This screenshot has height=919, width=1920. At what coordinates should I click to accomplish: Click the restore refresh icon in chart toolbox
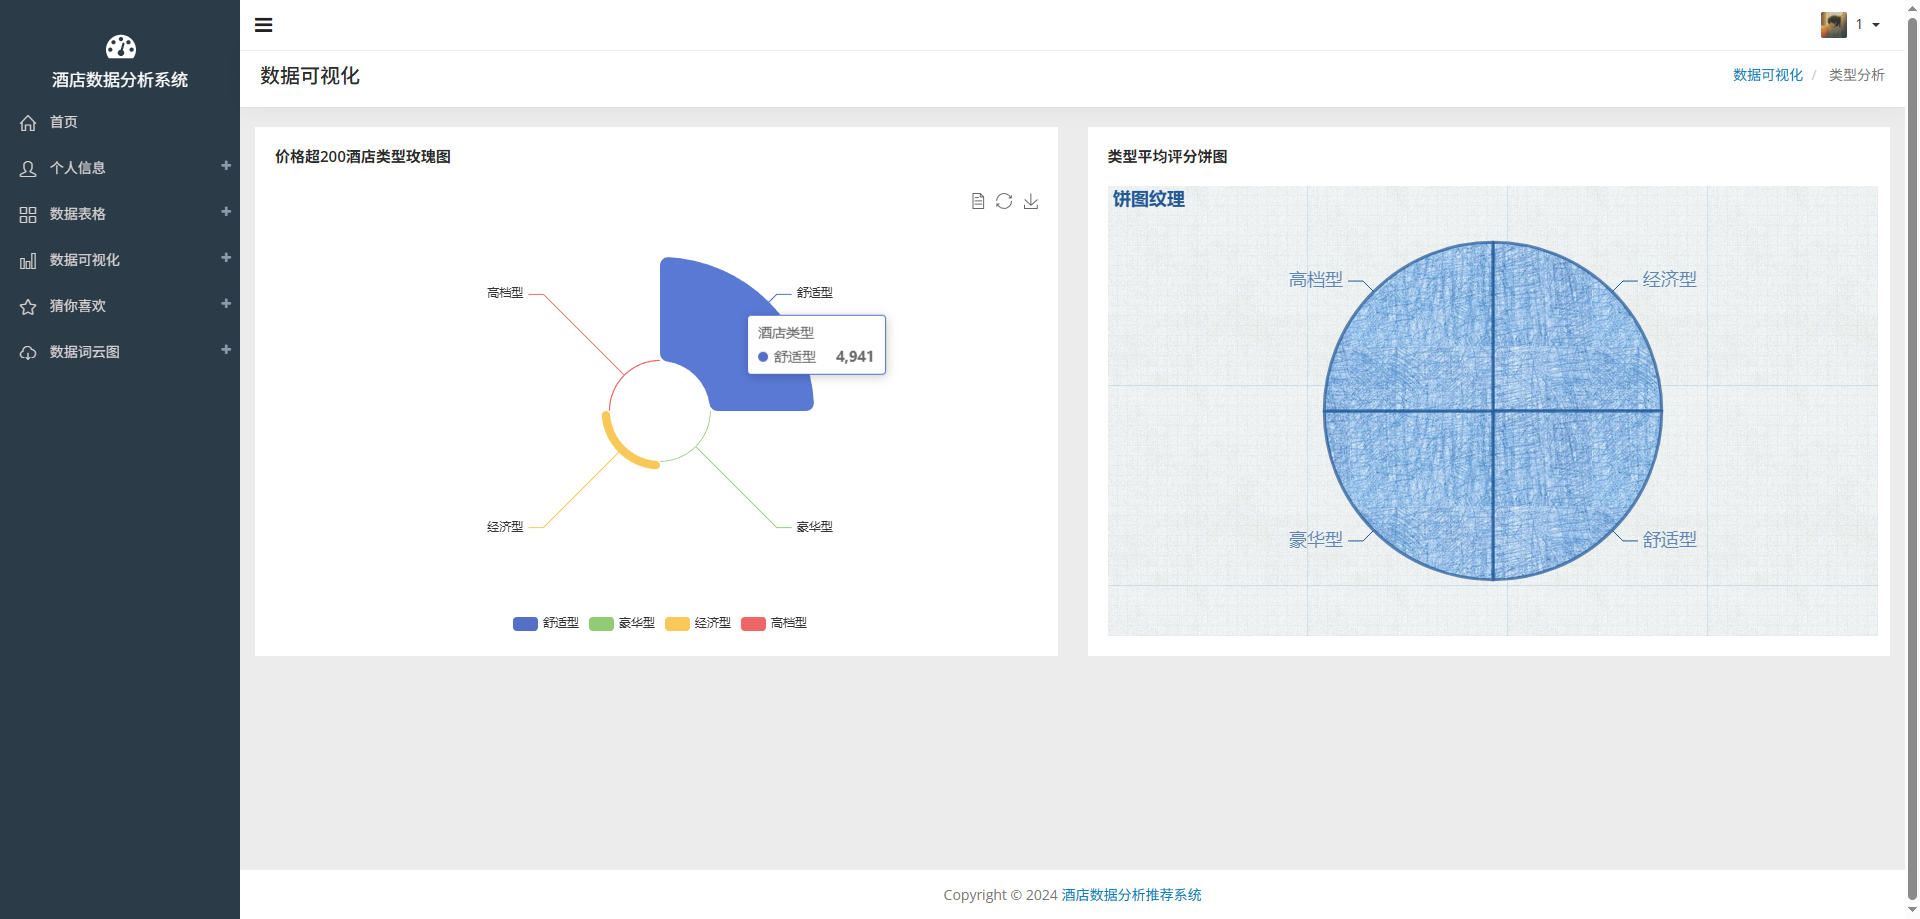pyautogui.click(x=1004, y=201)
